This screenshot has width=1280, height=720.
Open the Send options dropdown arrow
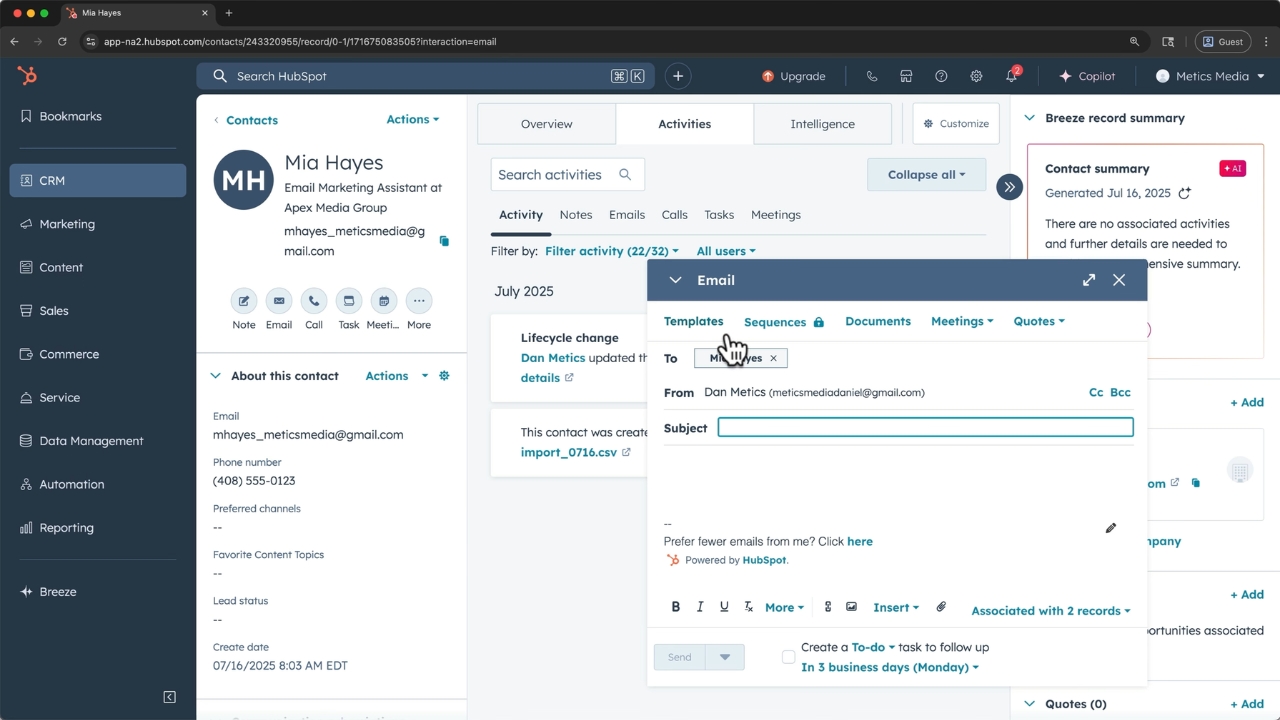pyautogui.click(x=725, y=657)
